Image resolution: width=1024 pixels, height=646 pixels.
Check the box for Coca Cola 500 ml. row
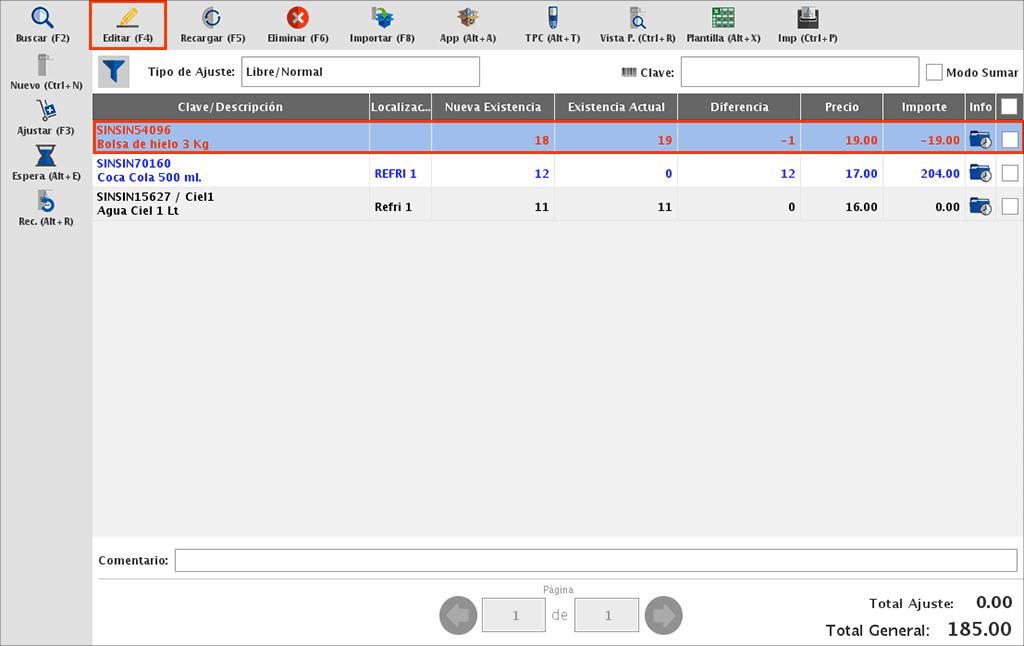(1010, 173)
